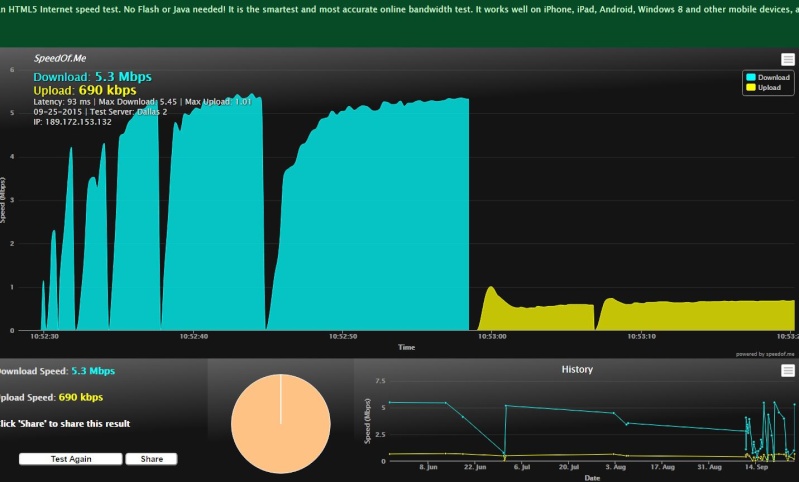Click the History chart title
The image size is (799, 482).
coord(577,369)
